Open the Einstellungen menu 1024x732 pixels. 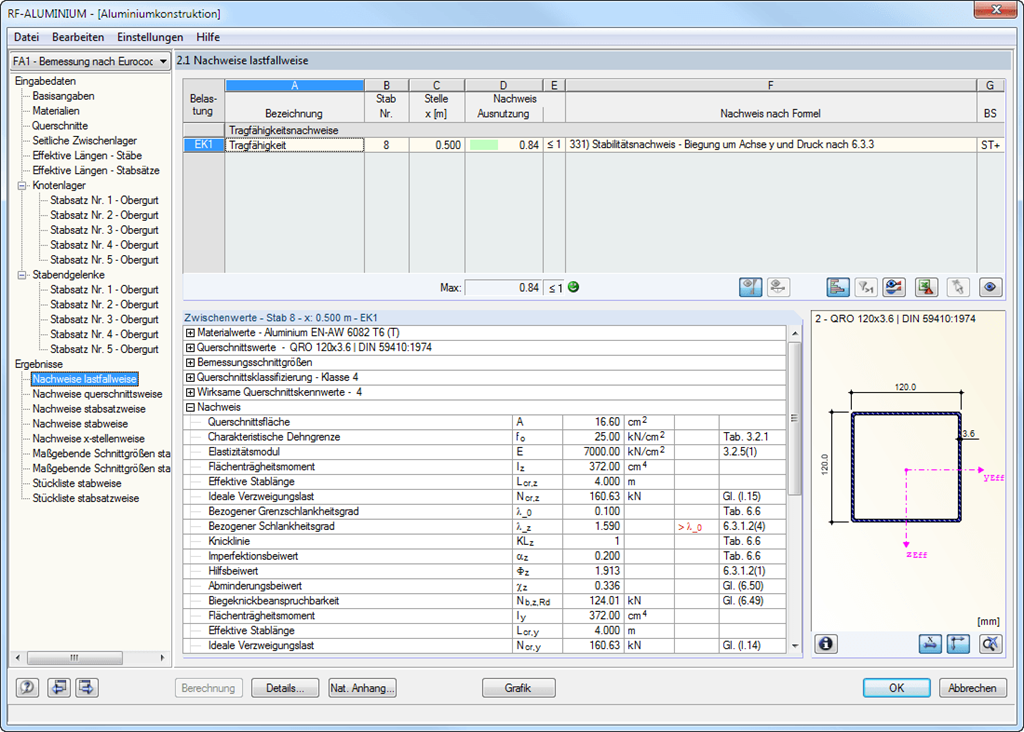150,37
